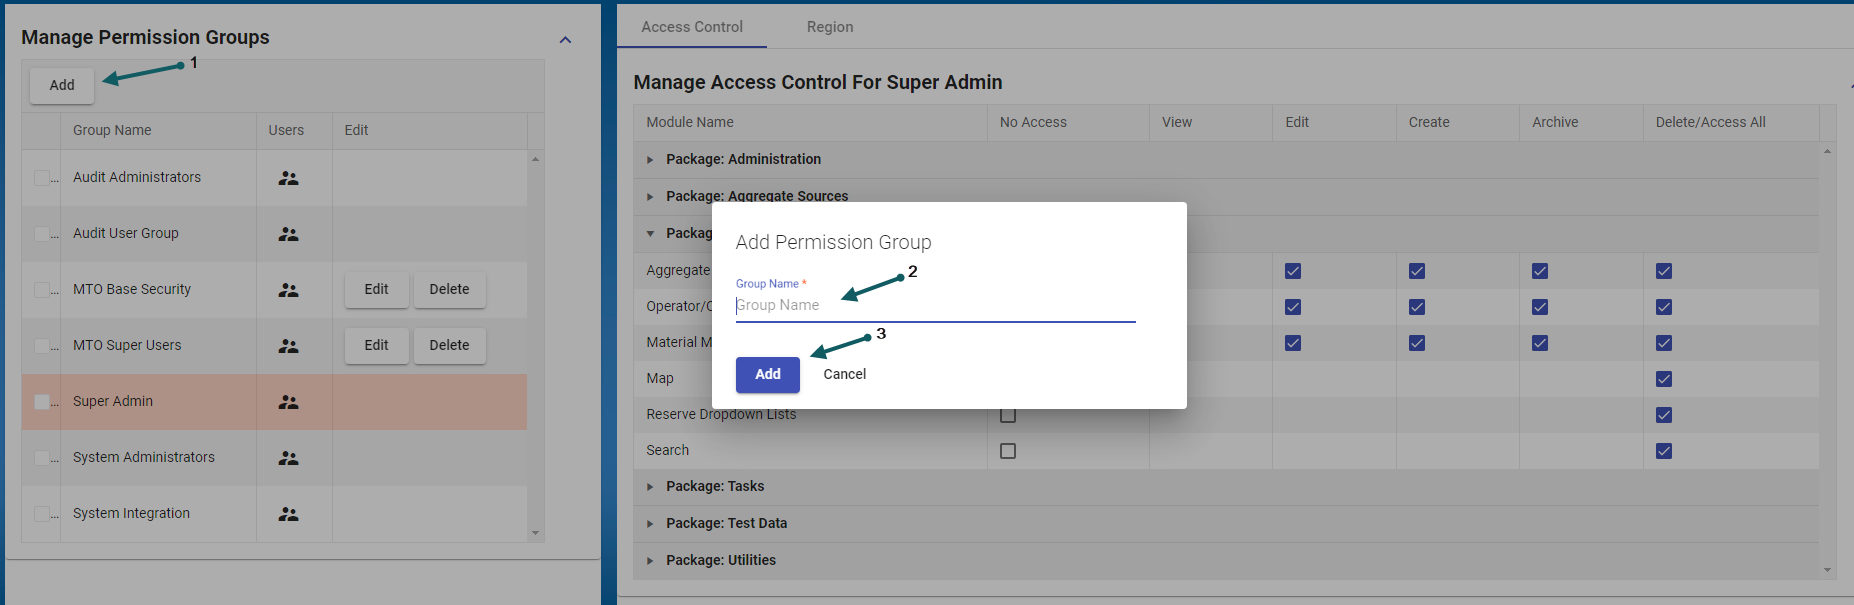
Task: Collapse the Manage Permission Groups panel chevron
Action: point(565,40)
